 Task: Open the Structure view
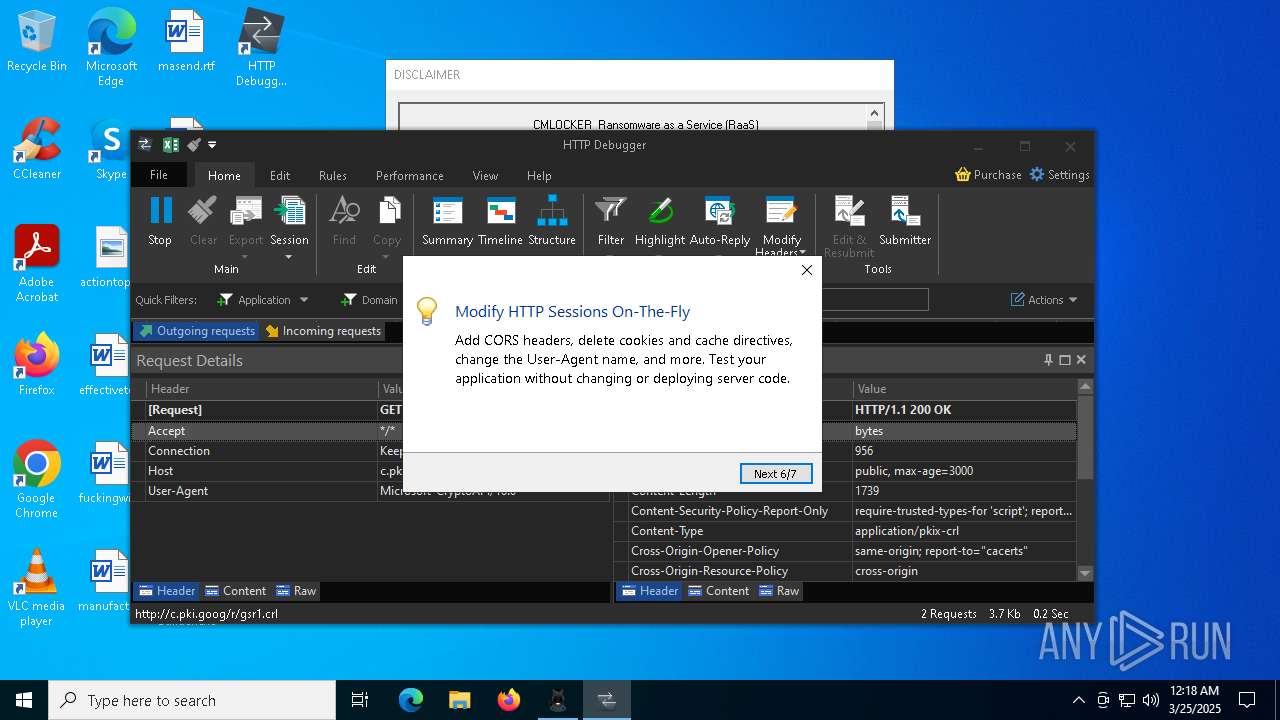tap(552, 221)
